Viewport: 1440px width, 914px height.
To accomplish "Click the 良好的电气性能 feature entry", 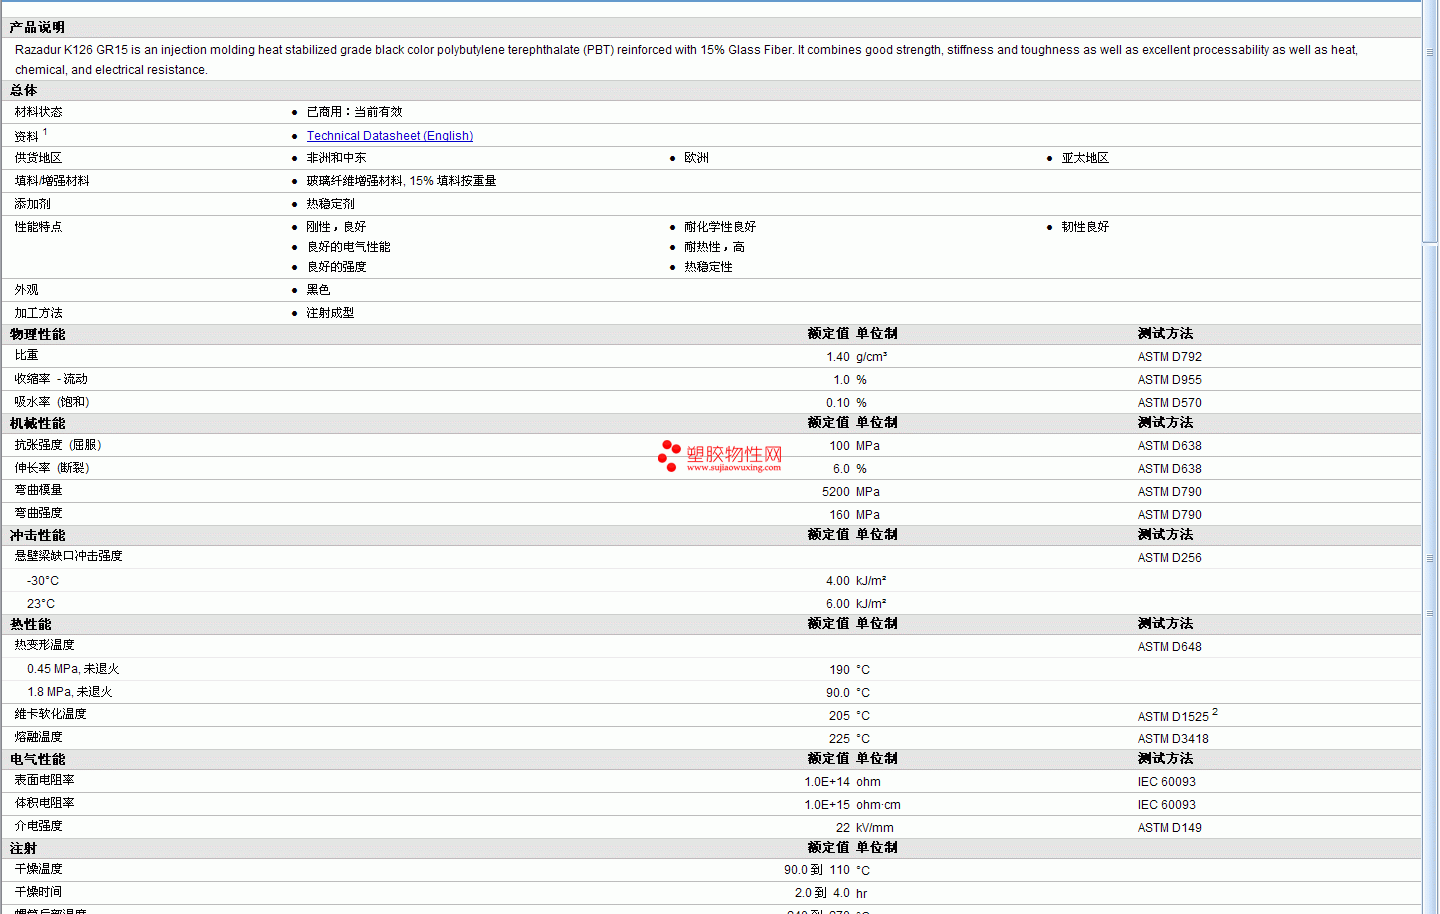I will (x=348, y=247).
